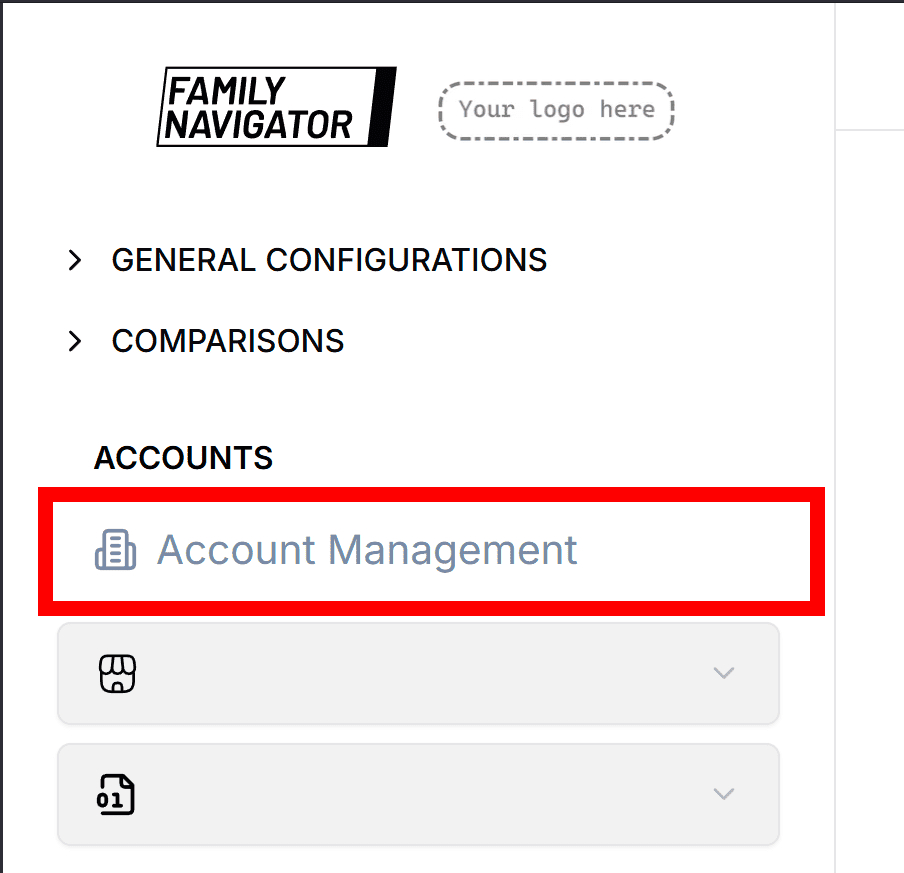The width and height of the screenshot is (904, 873).
Task: Select the ACCOUNTS section heading
Action: coord(183,458)
